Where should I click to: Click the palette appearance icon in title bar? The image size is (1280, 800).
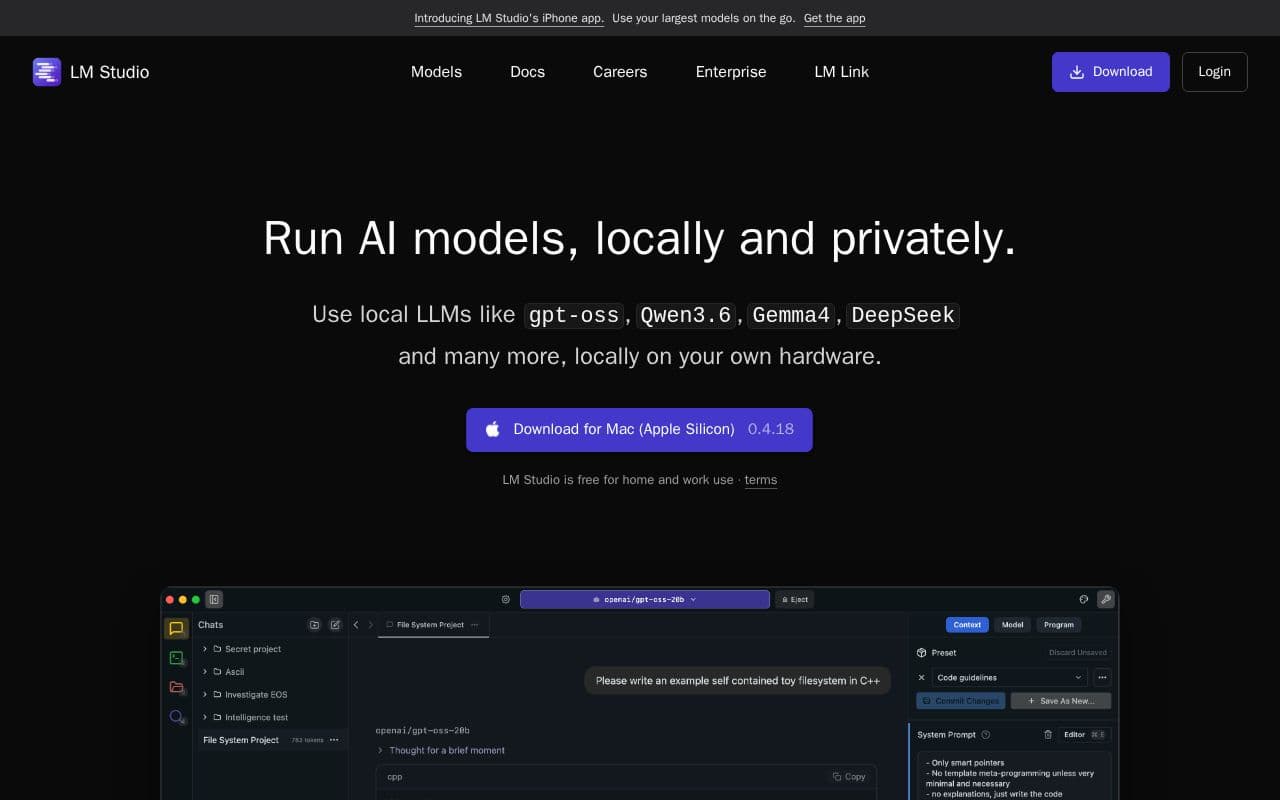point(1083,599)
